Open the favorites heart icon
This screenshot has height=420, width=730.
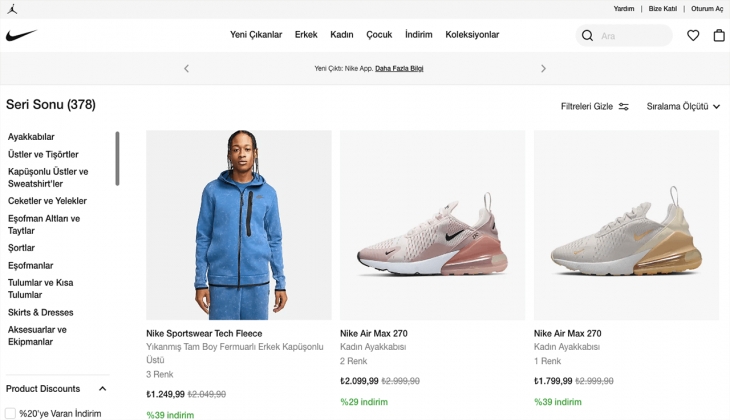[x=693, y=36]
